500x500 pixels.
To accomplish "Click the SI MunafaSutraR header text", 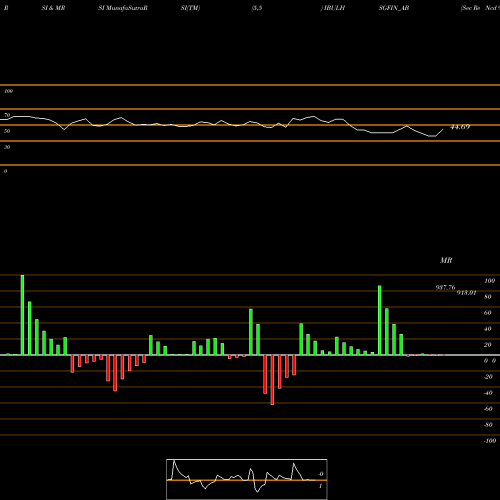I will [123, 8].
